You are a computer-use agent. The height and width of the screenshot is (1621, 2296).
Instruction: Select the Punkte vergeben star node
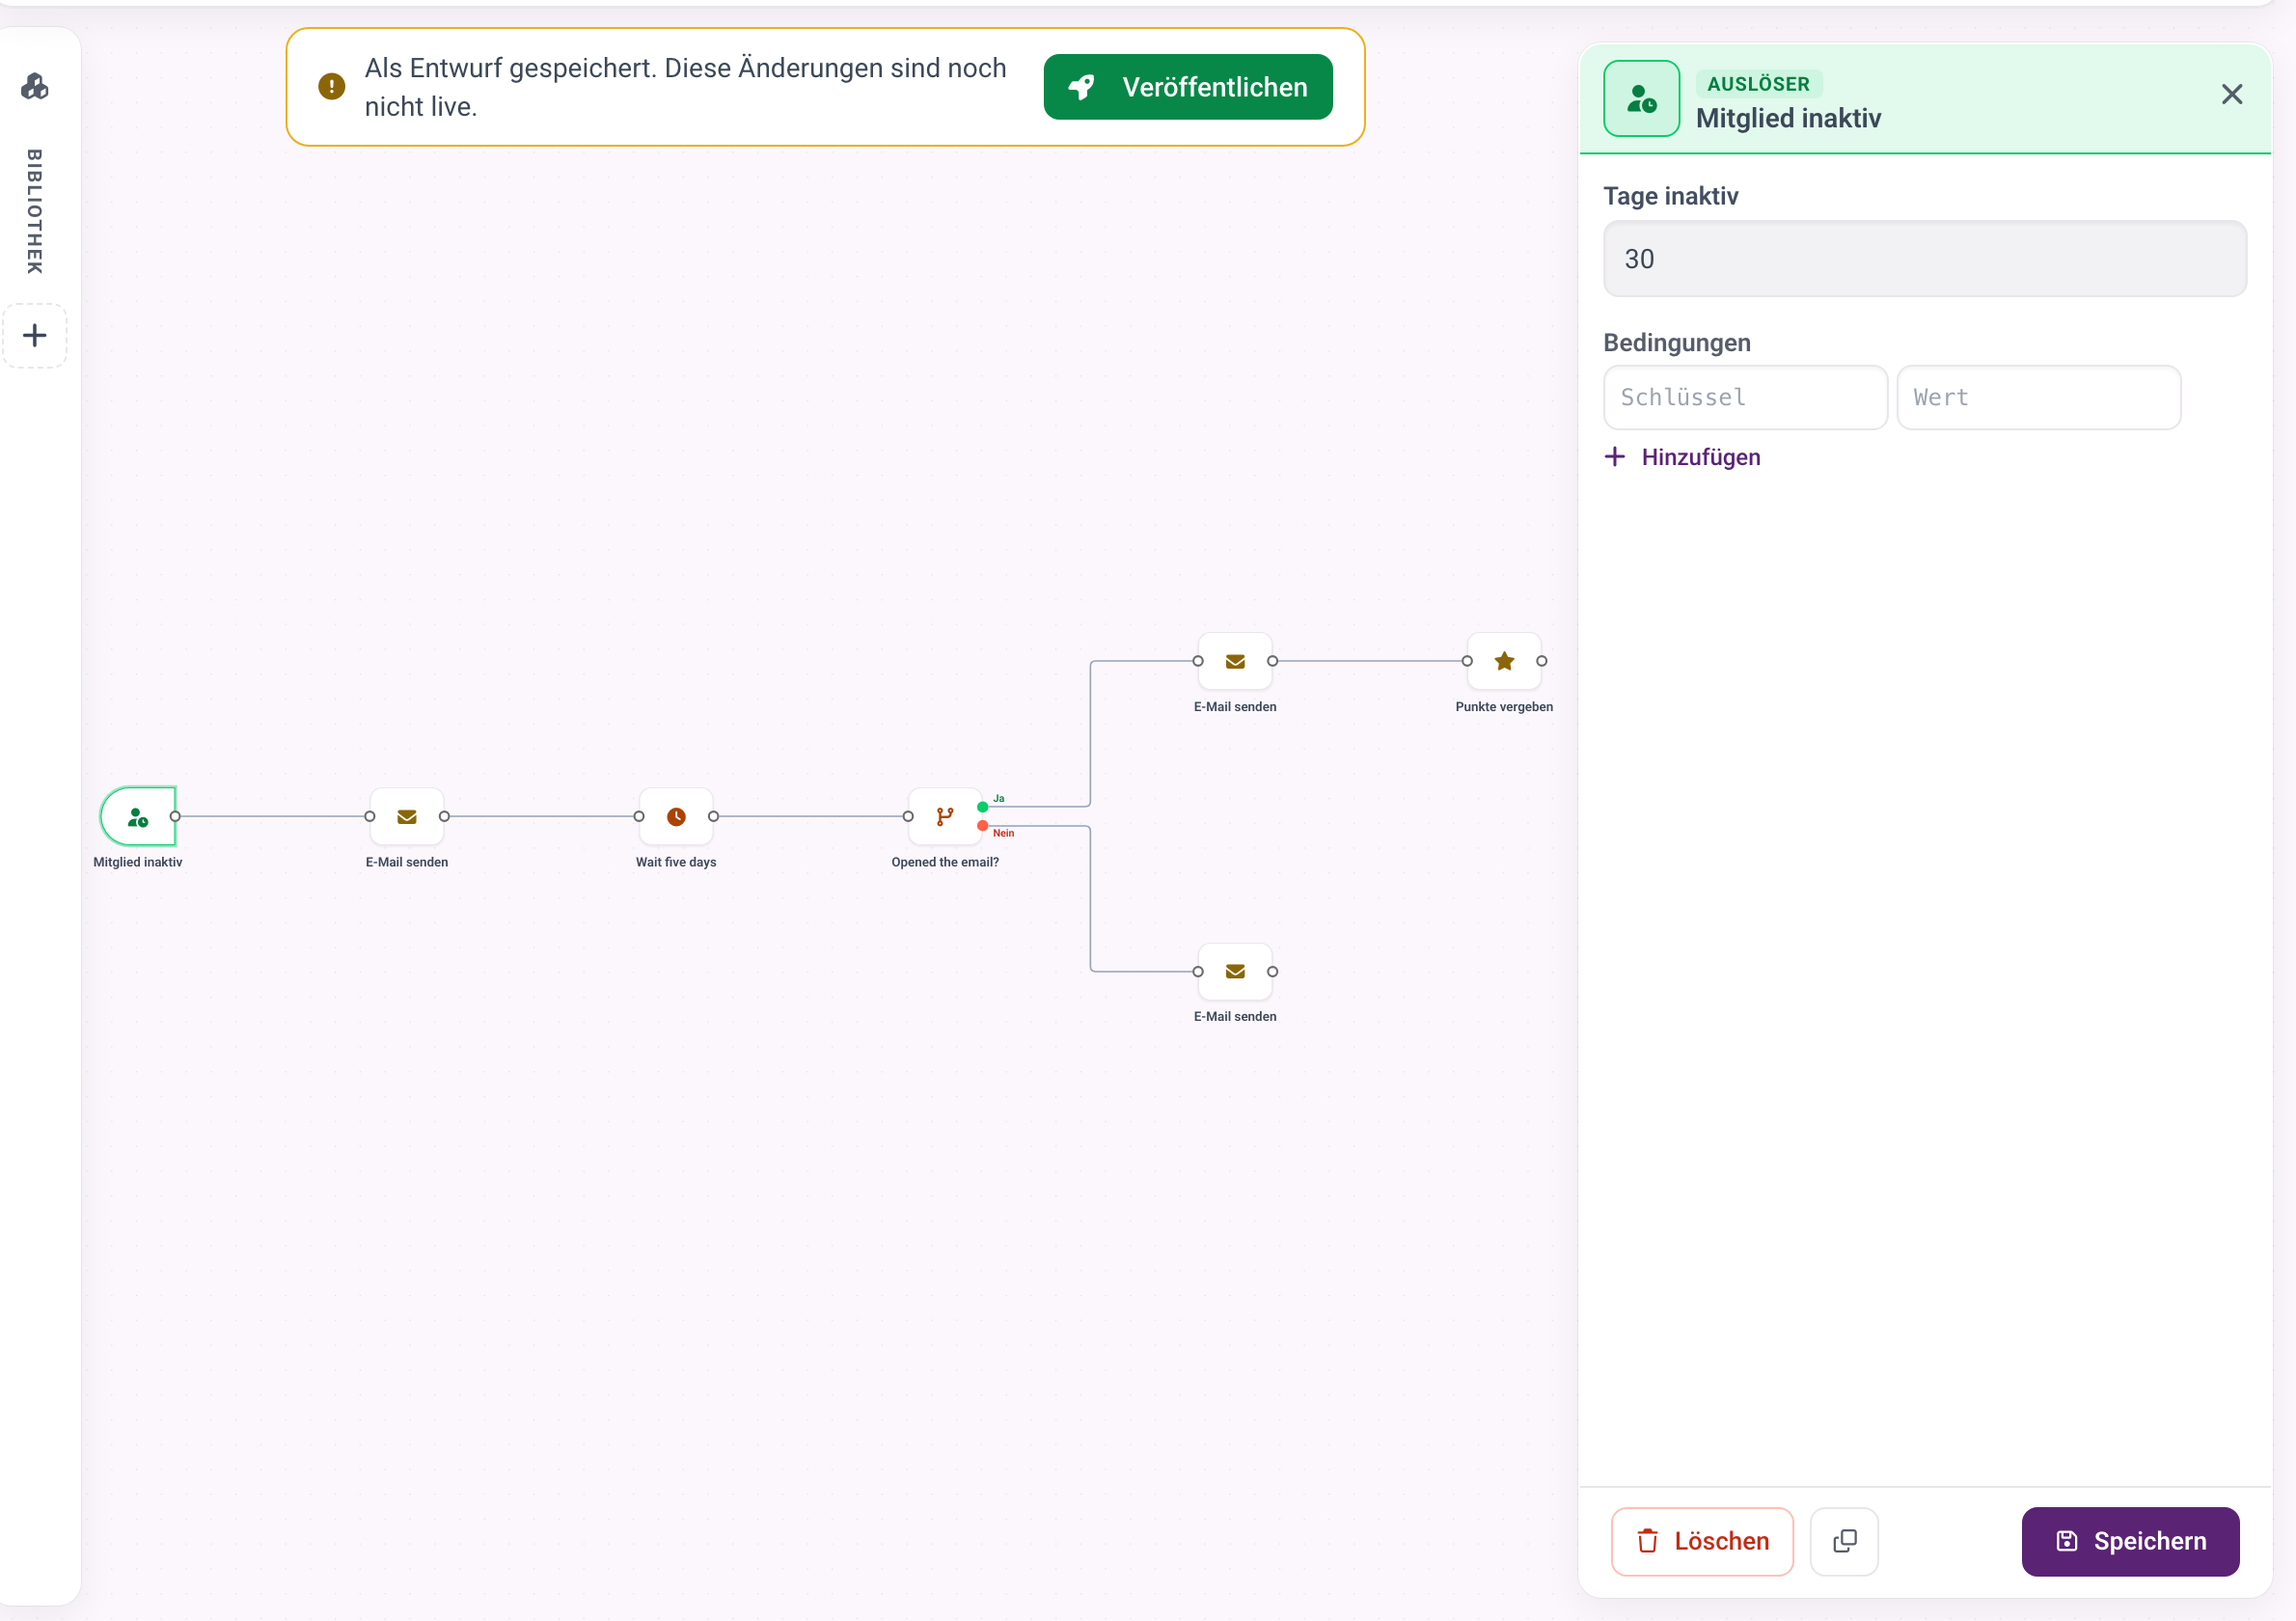(x=1504, y=661)
